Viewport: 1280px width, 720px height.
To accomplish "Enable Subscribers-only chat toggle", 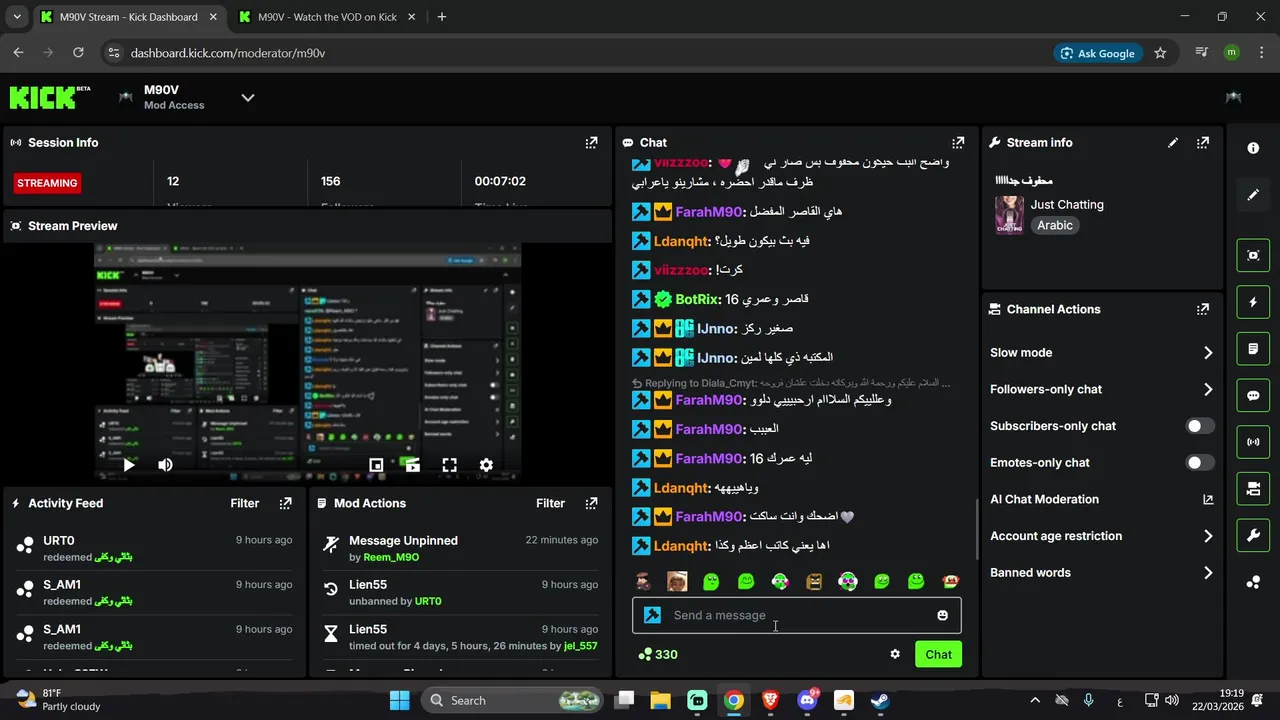I will coord(1200,426).
